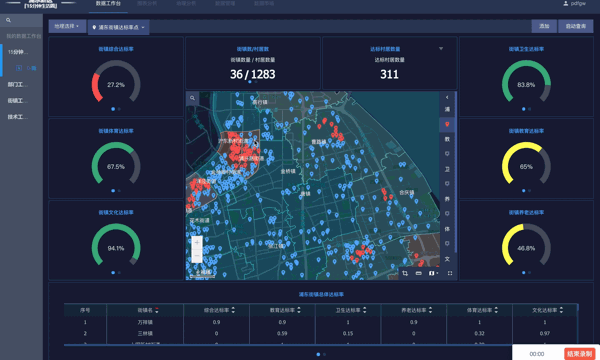Select second pagination dot under 94.1% gauge

point(119,273)
